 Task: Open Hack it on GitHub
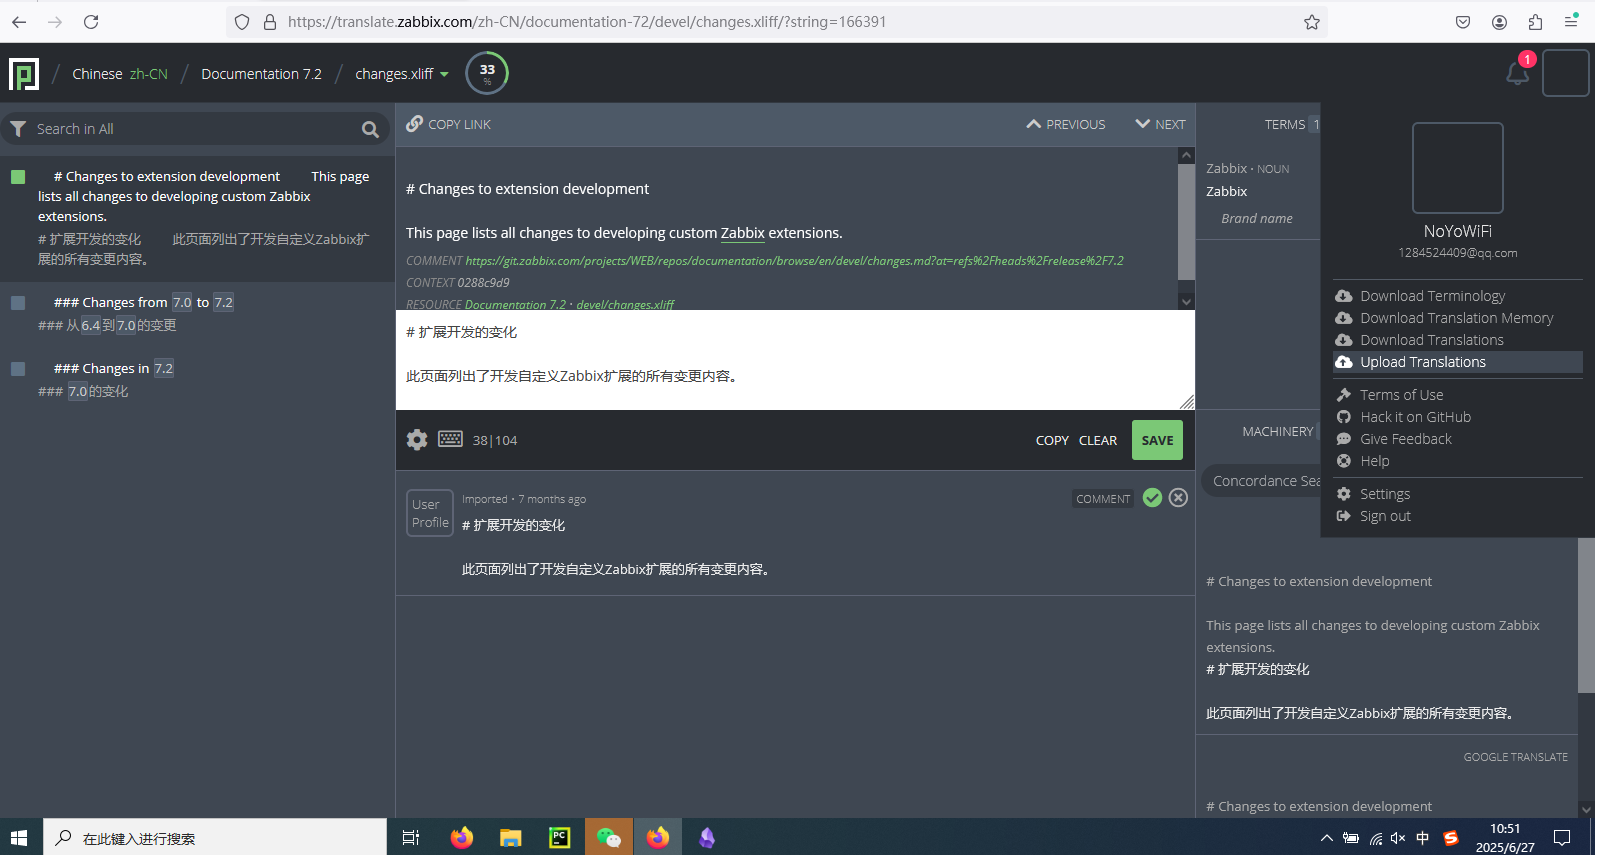1404,417
